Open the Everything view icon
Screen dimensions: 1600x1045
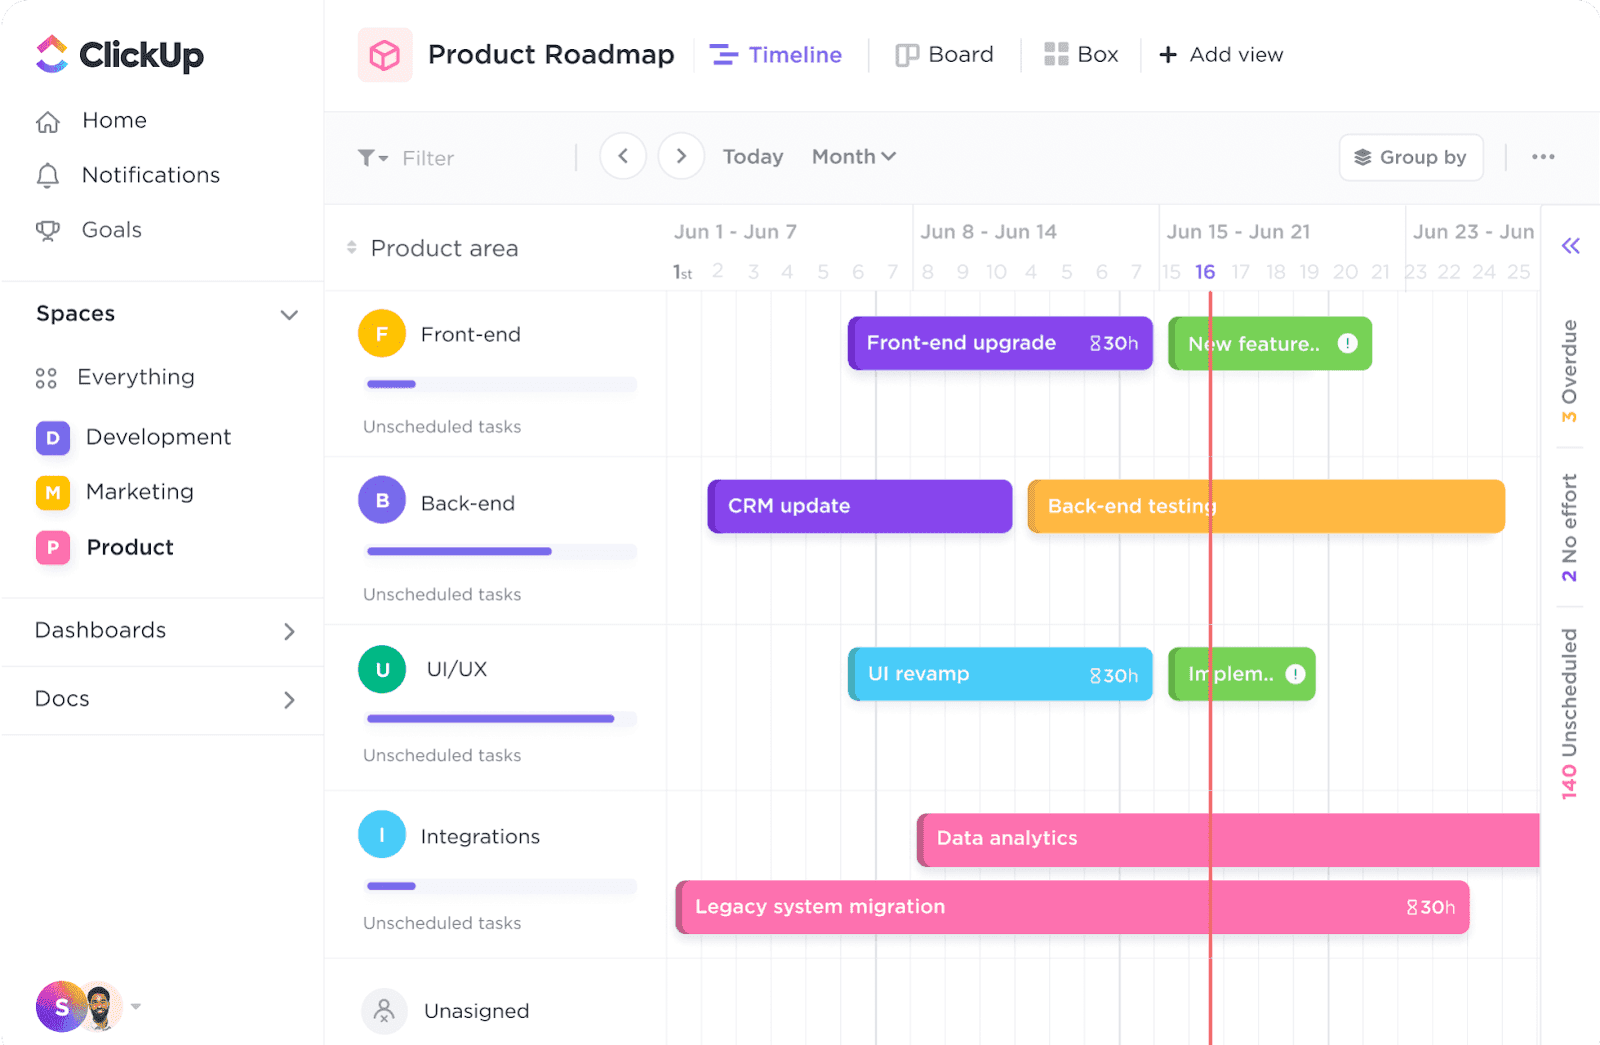45,377
